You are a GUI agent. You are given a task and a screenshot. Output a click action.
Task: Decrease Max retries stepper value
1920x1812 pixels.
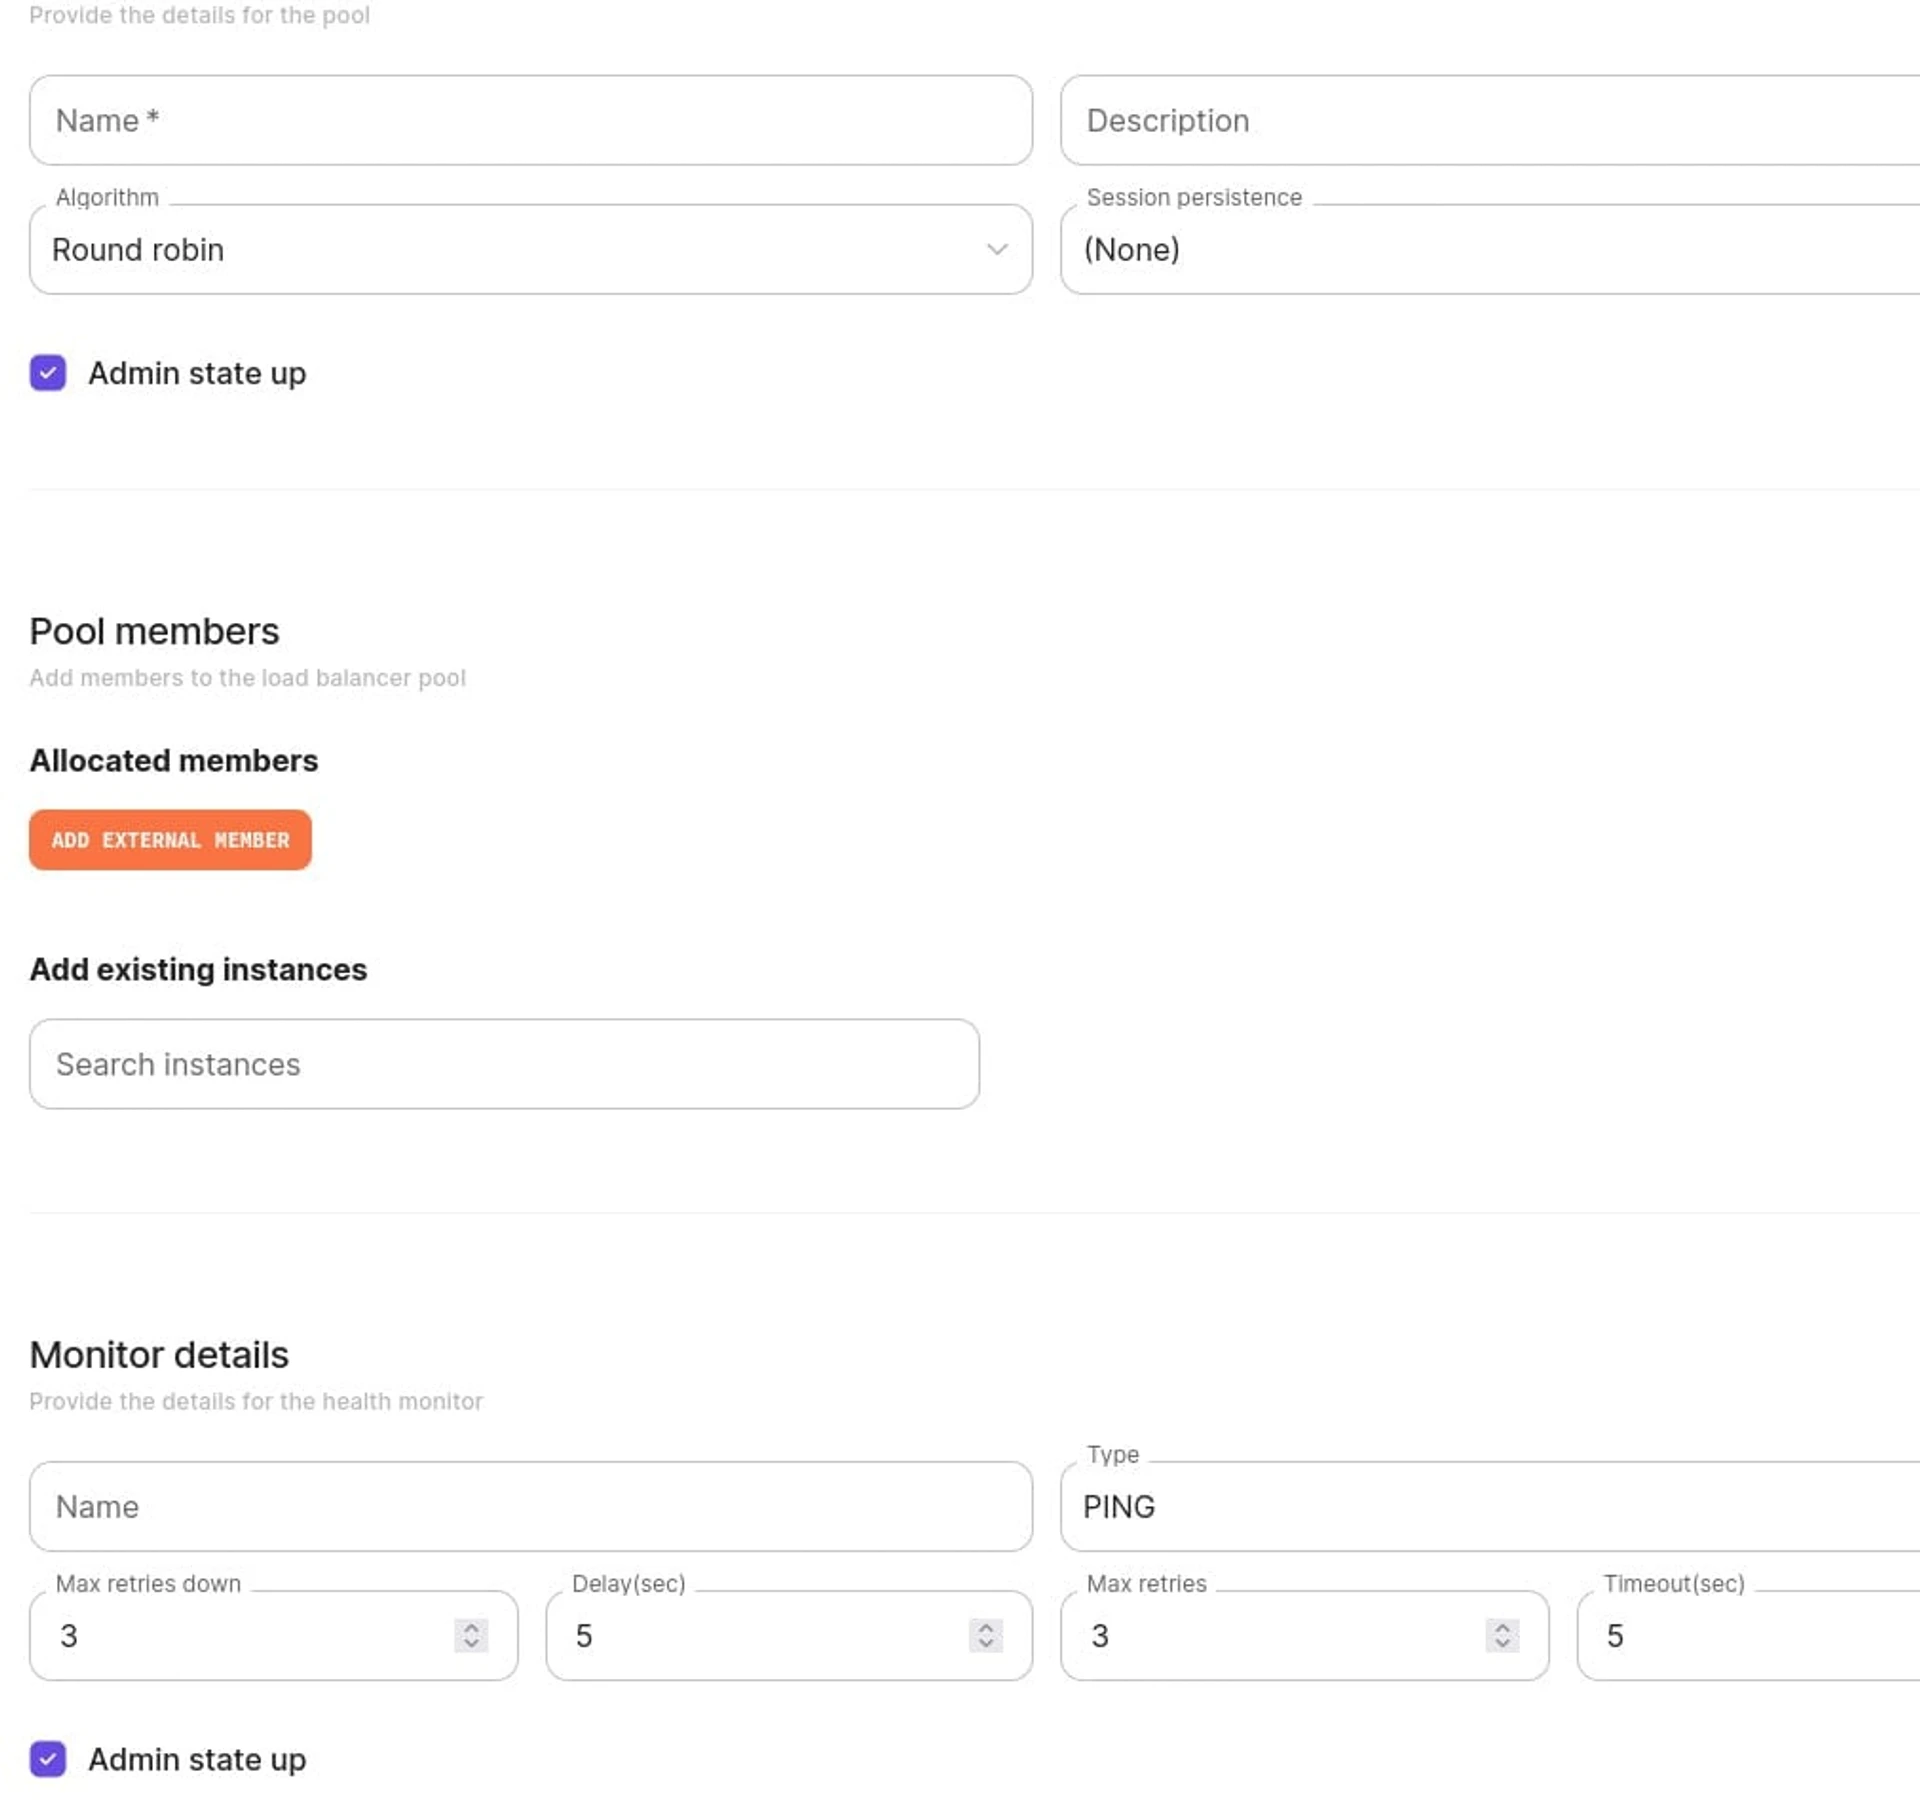point(1502,1644)
